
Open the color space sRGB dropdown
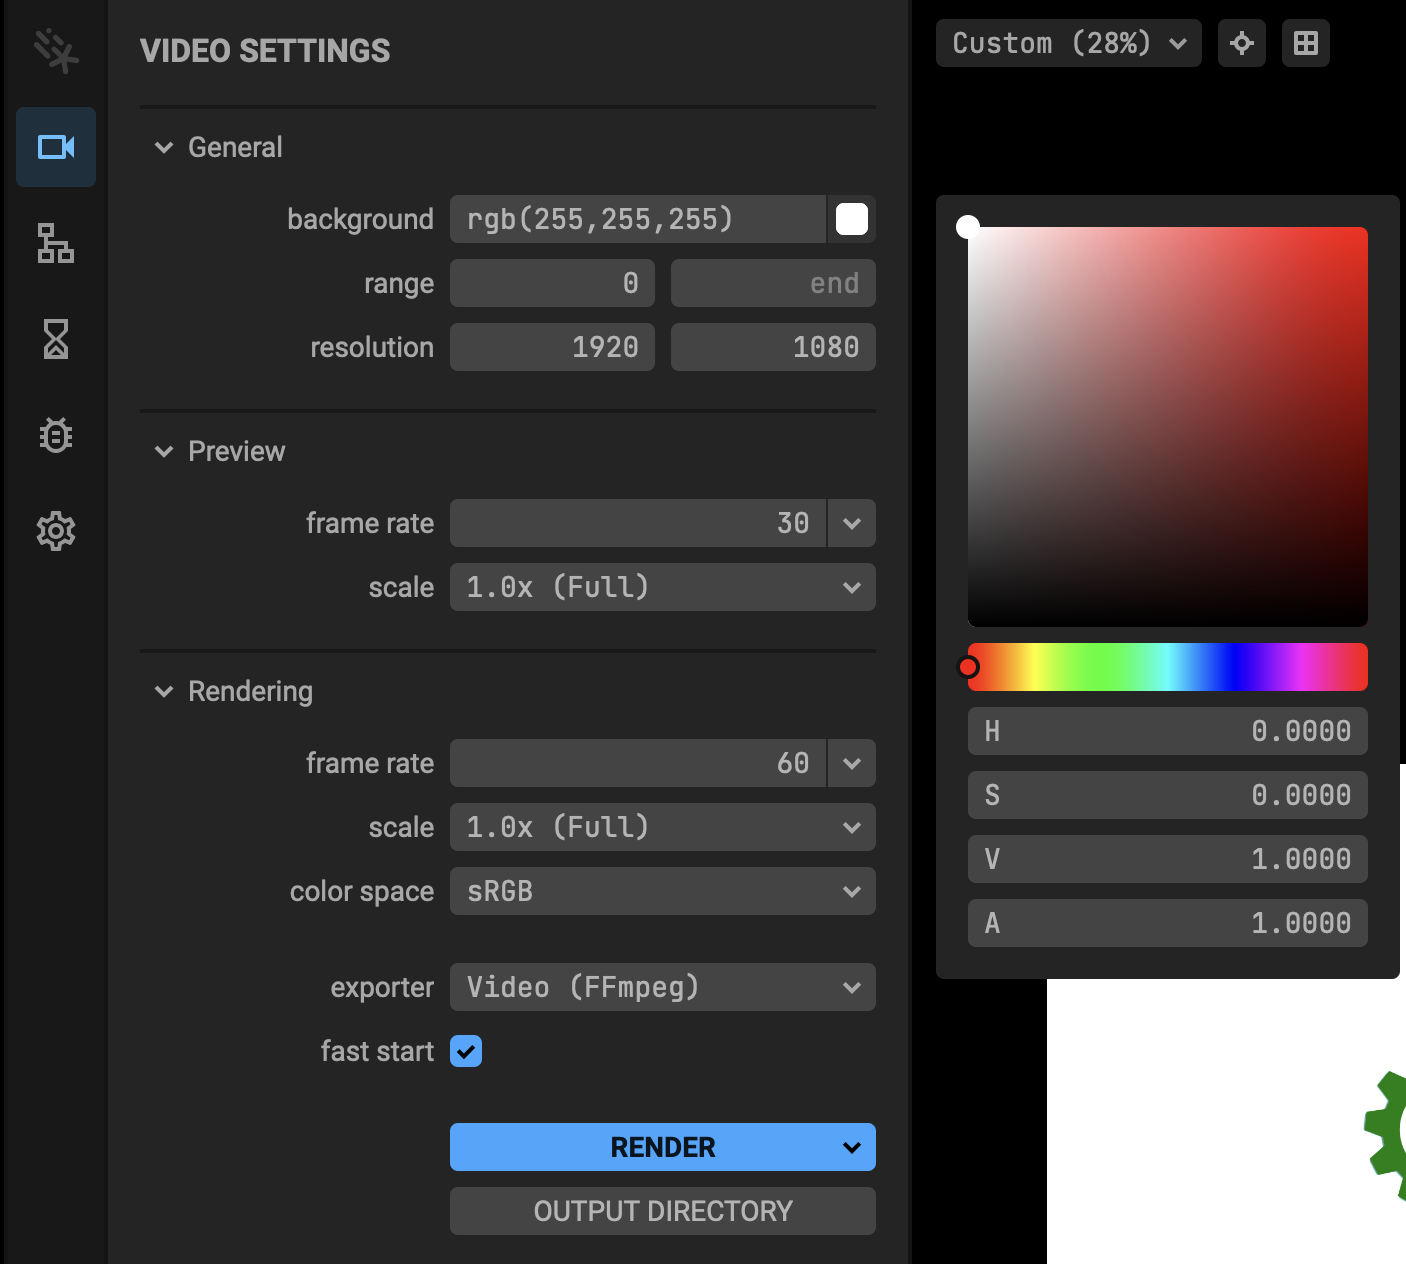tap(662, 891)
